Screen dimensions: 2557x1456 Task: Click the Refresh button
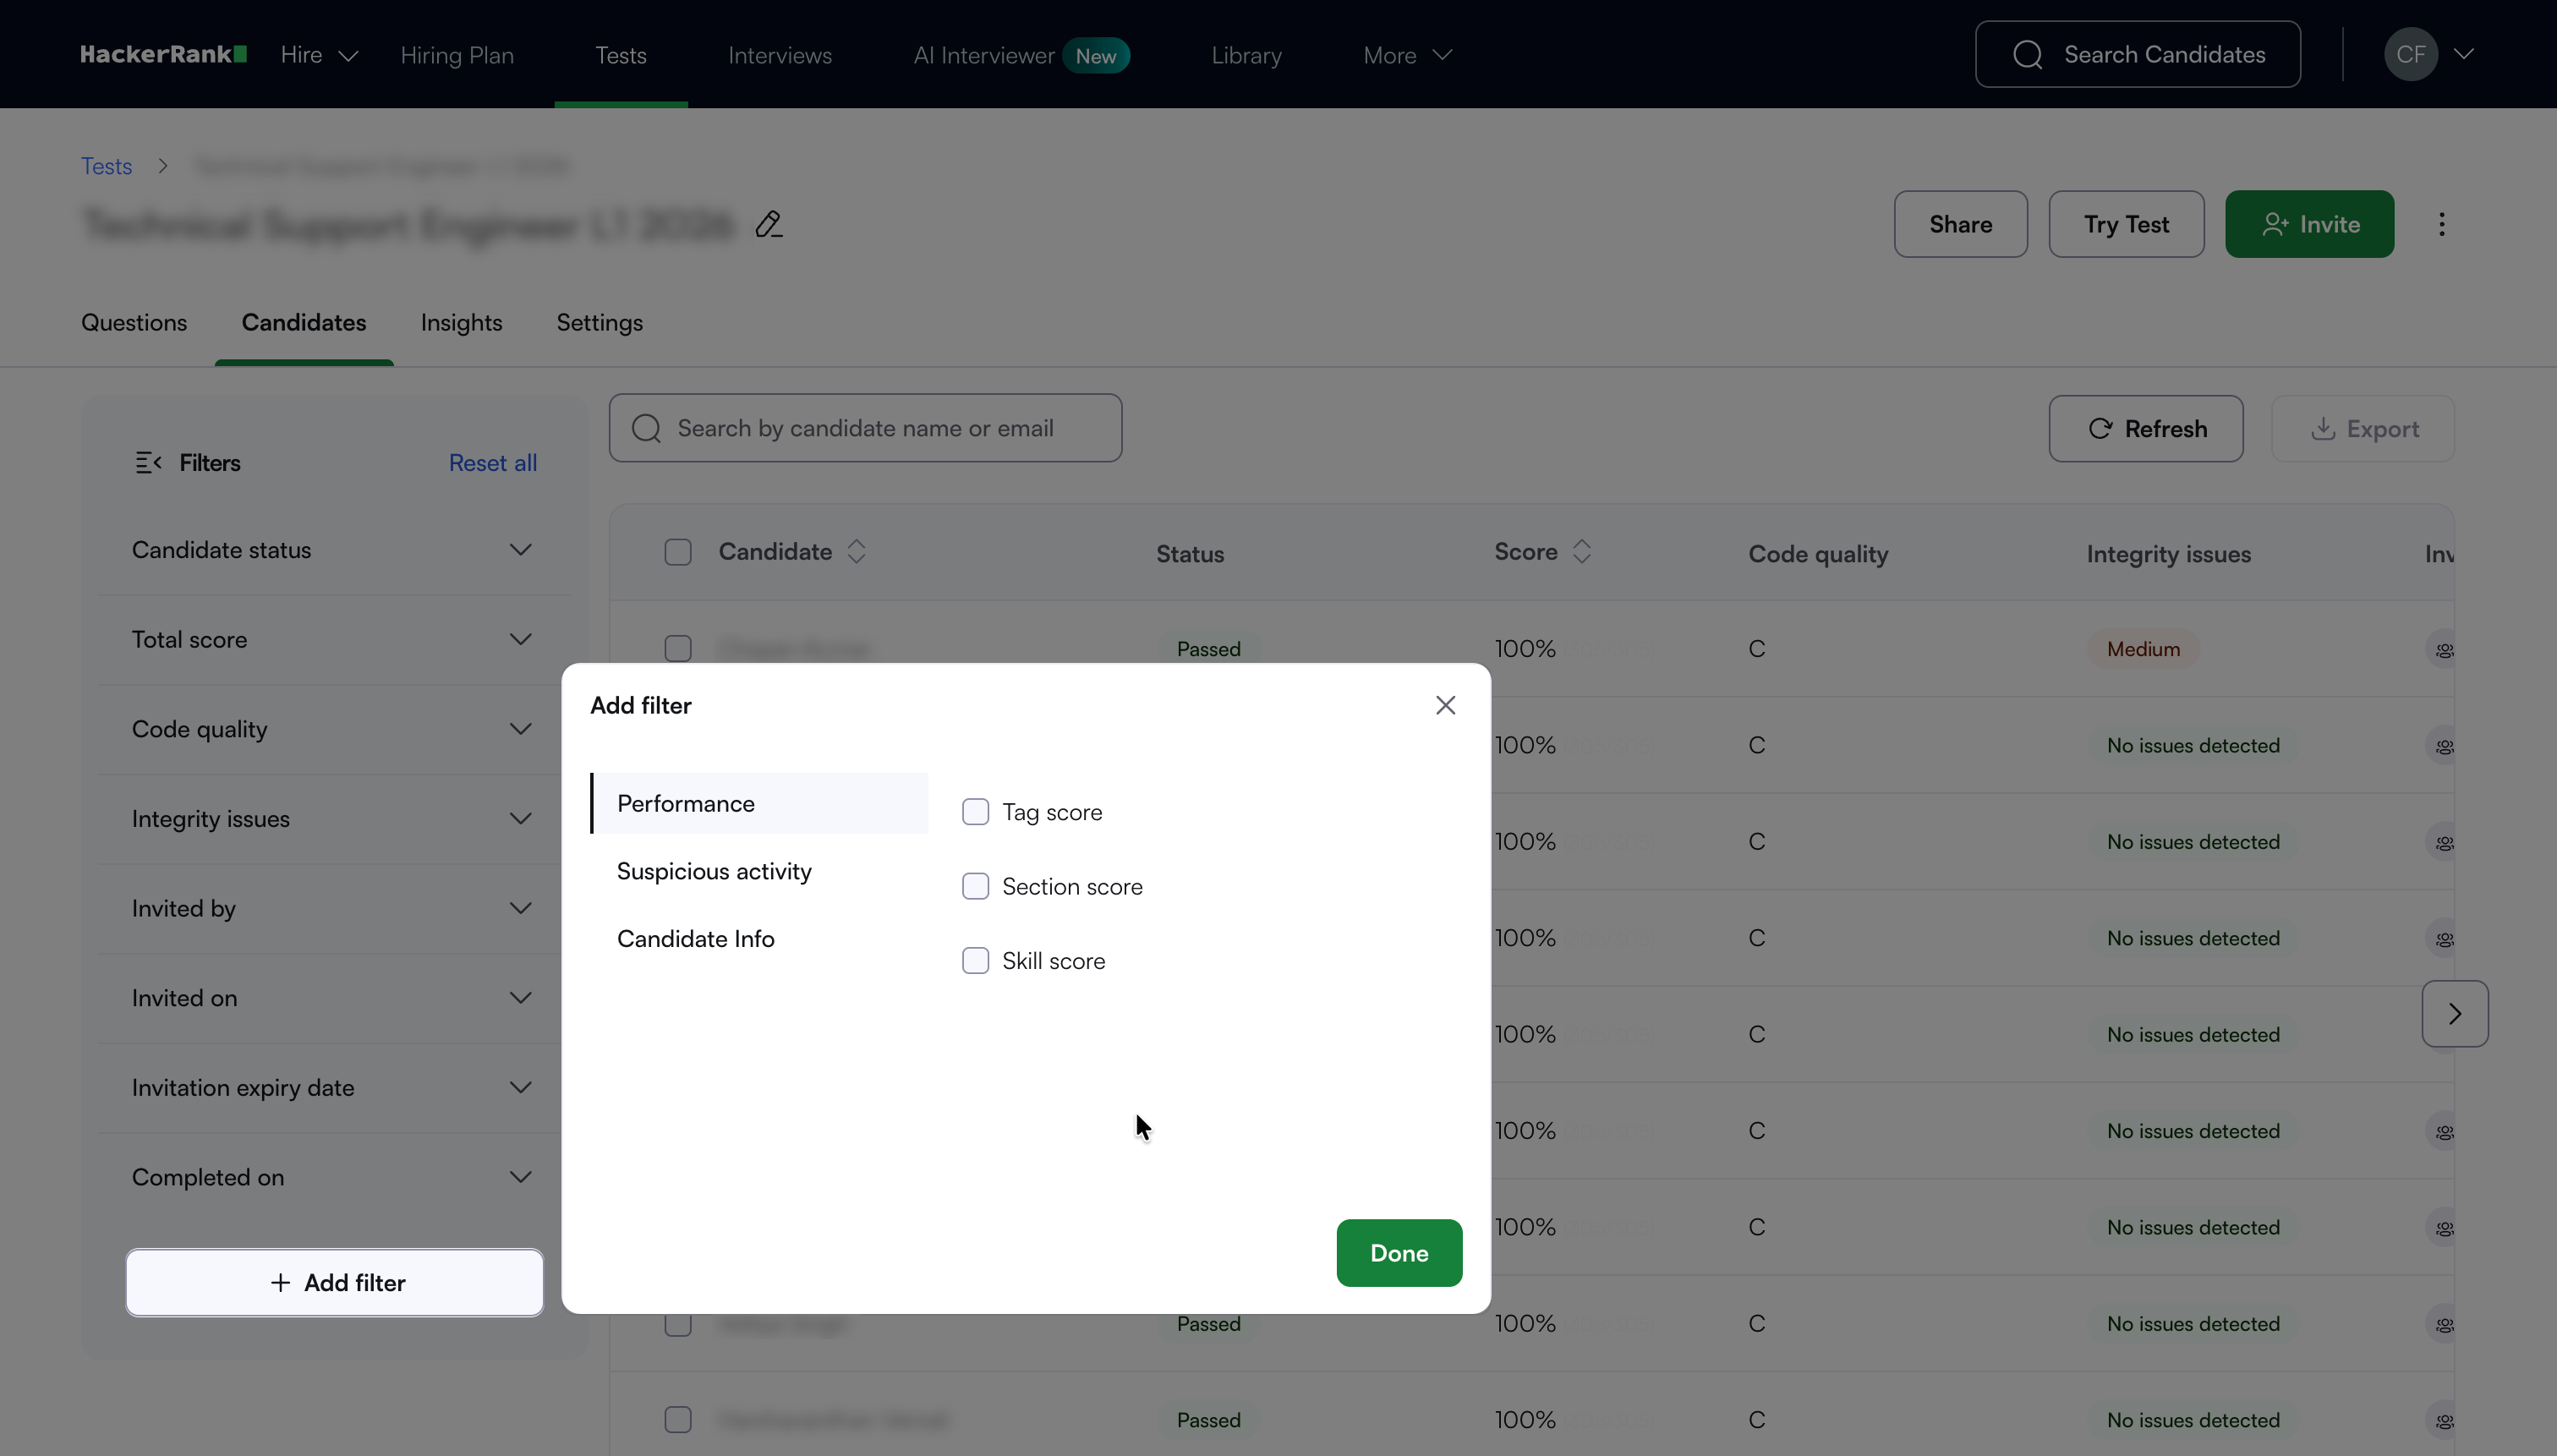(x=2146, y=428)
